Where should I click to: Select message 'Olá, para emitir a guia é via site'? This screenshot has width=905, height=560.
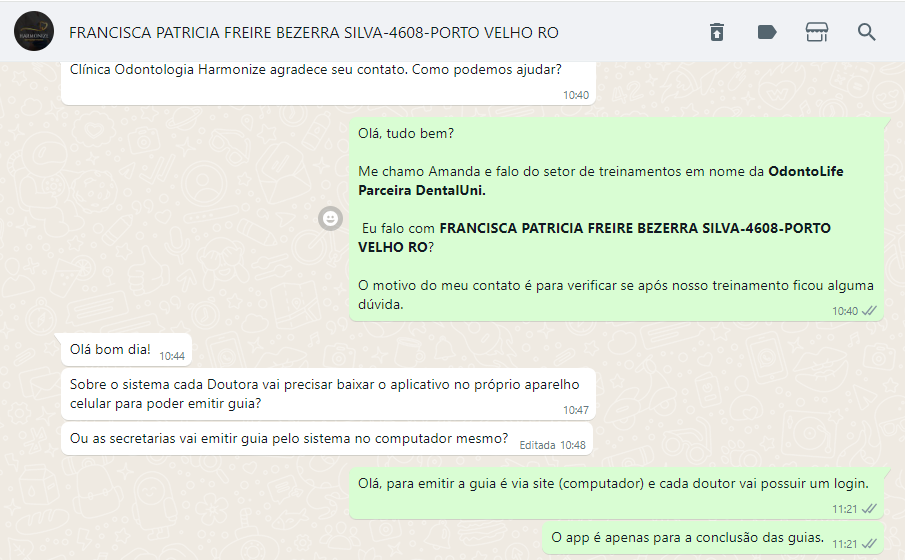click(x=616, y=493)
